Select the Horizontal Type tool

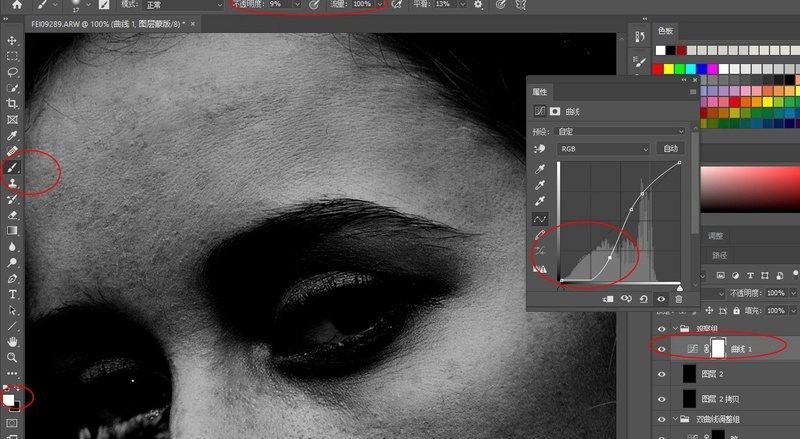(x=12, y=294)
